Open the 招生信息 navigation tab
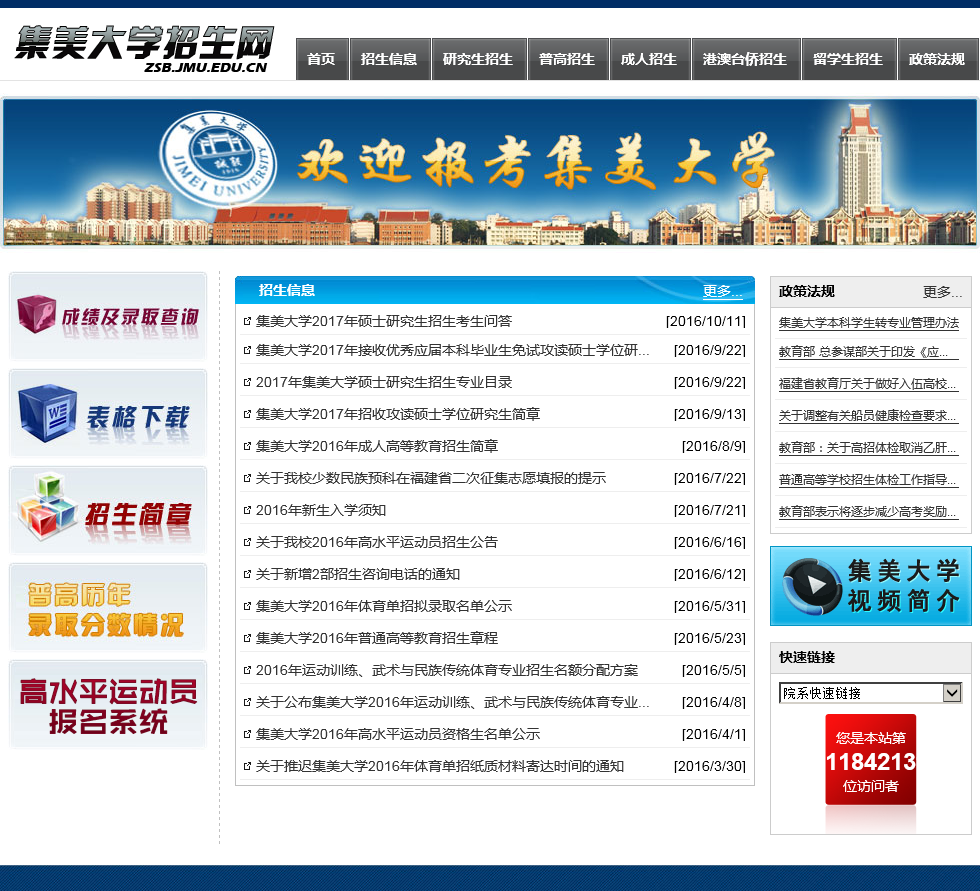This screenshot has width=980, height=891. point(390,59)
